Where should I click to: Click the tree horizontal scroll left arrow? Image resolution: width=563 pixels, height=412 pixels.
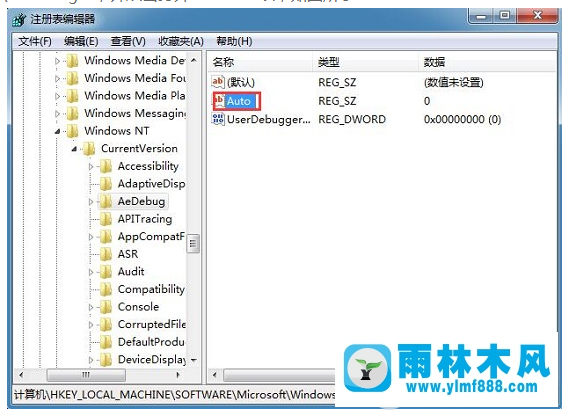(21, 375)
